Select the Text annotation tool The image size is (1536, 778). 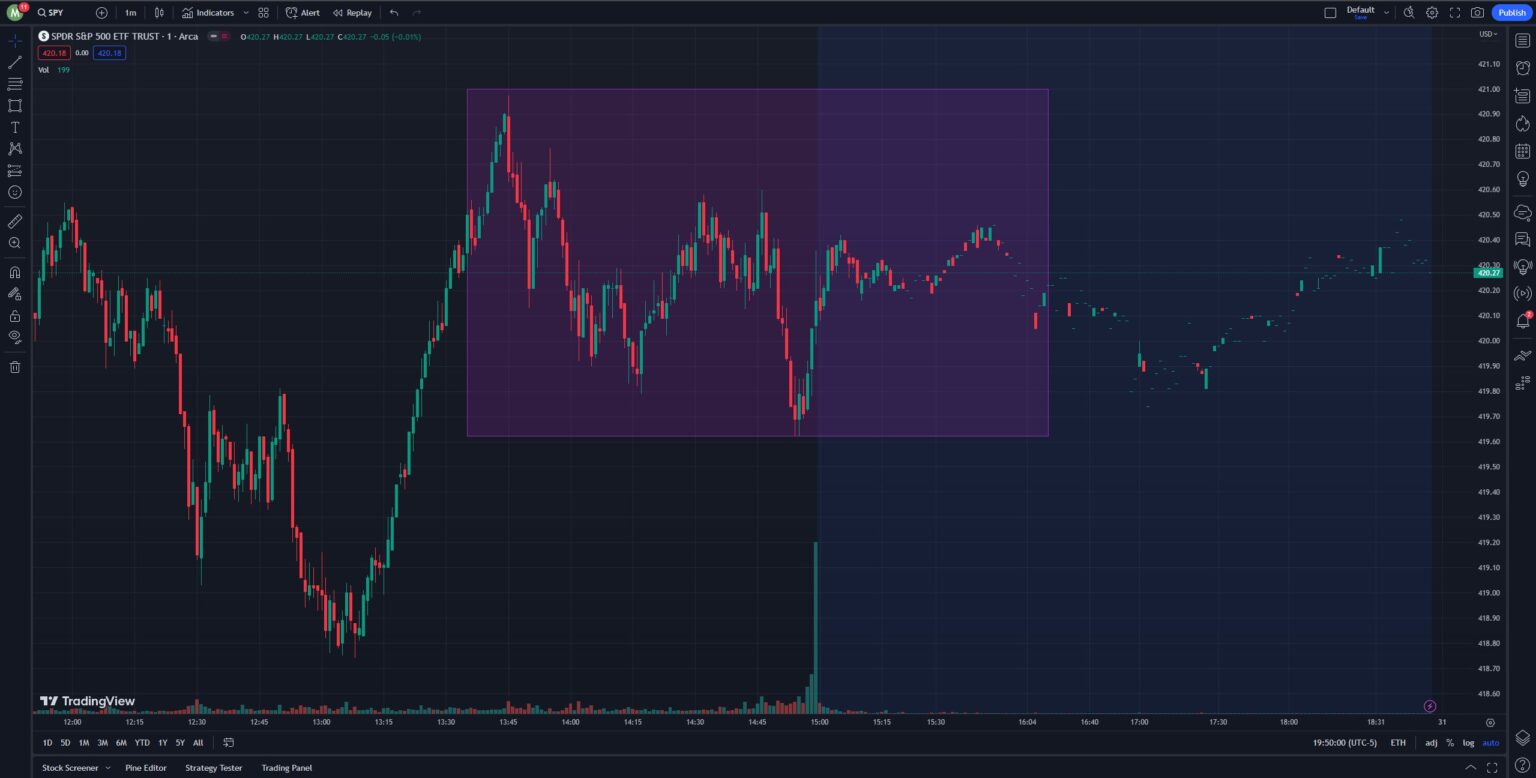click(x=14, y=127)
